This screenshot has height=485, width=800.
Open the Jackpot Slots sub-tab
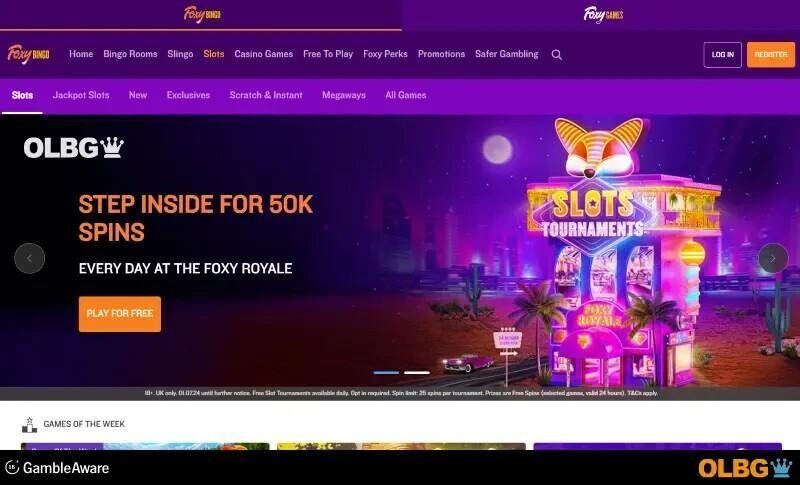coord(81,95)
